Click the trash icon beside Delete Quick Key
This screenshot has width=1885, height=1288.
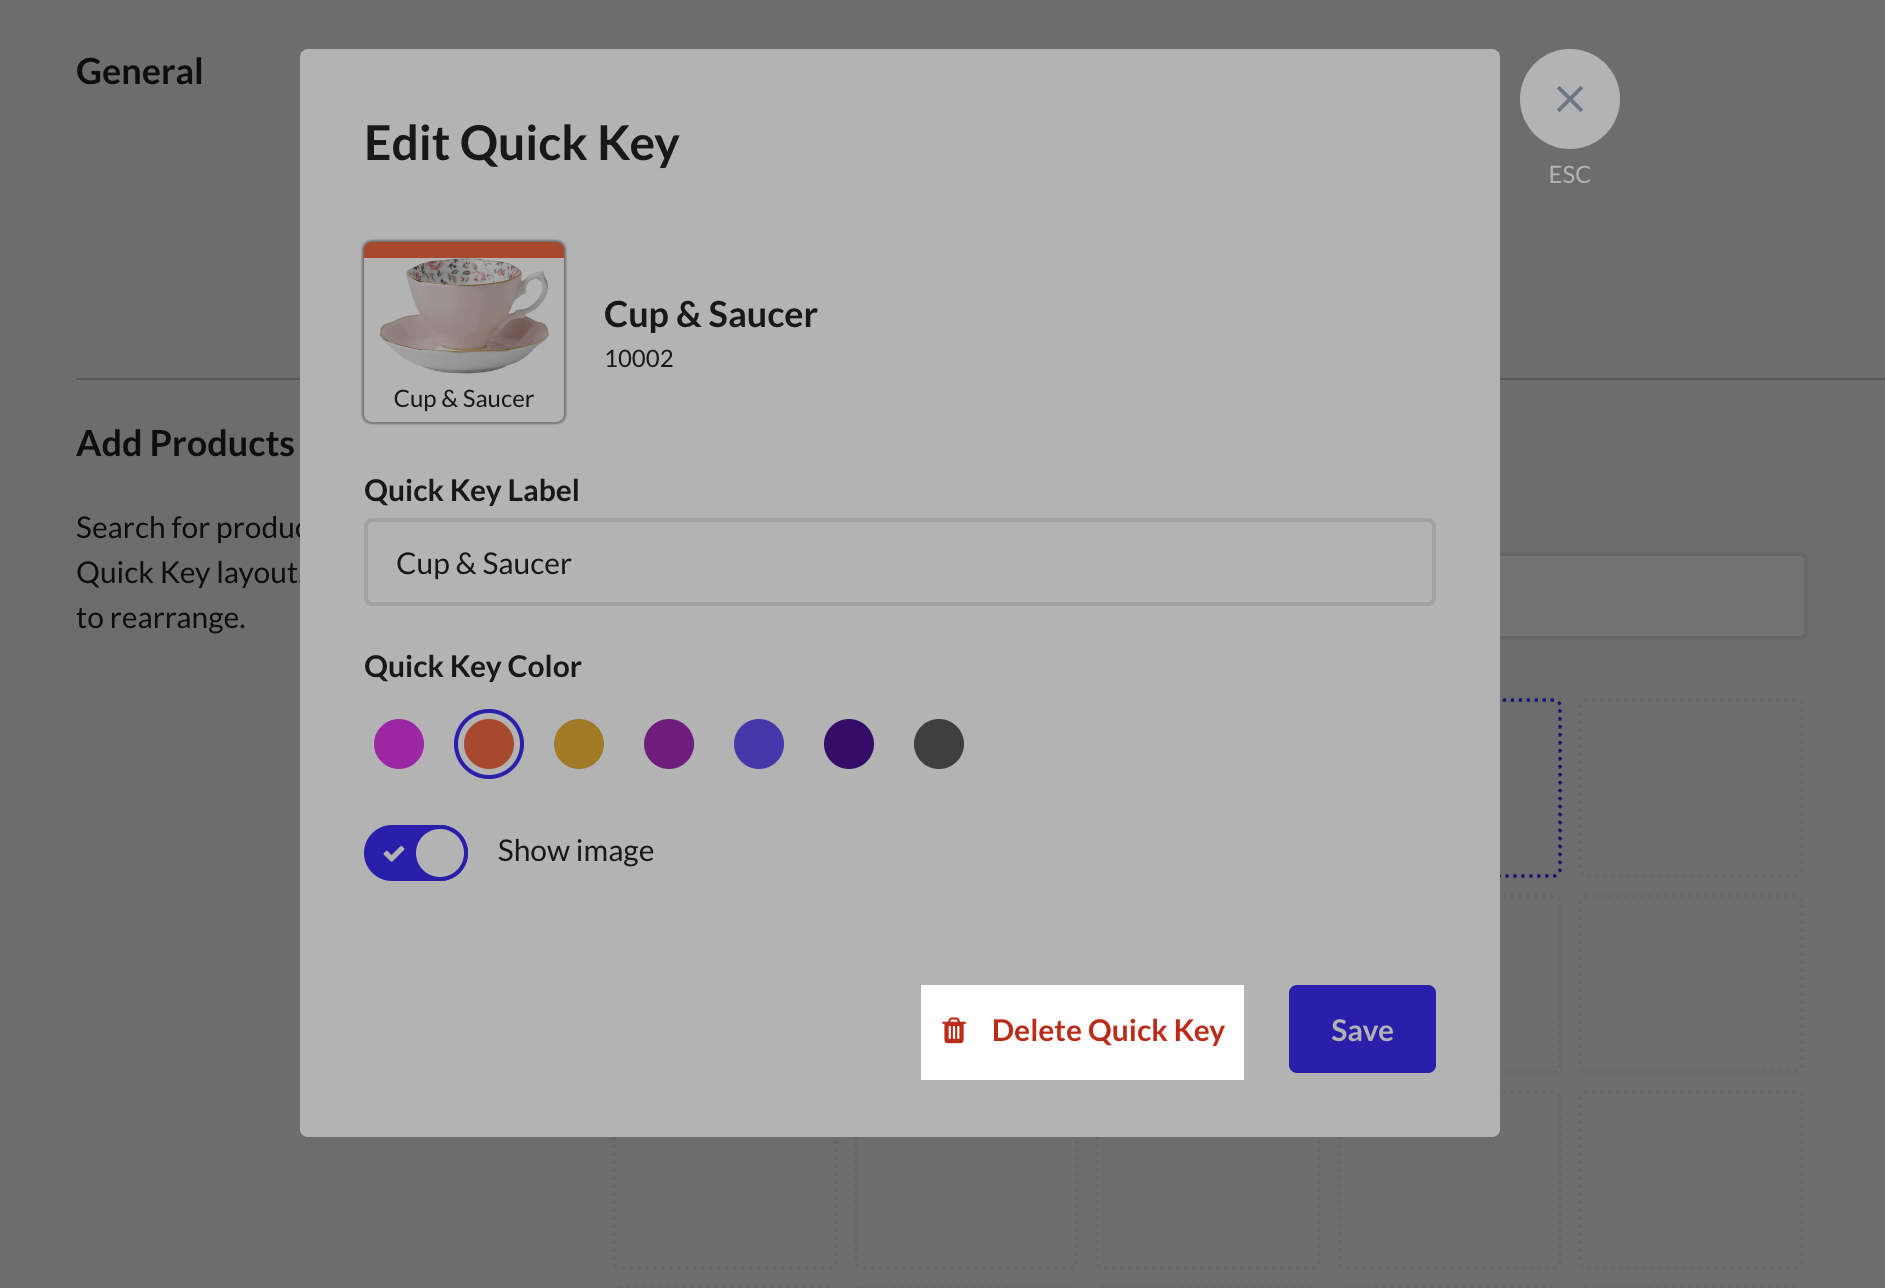(954, 1031)
